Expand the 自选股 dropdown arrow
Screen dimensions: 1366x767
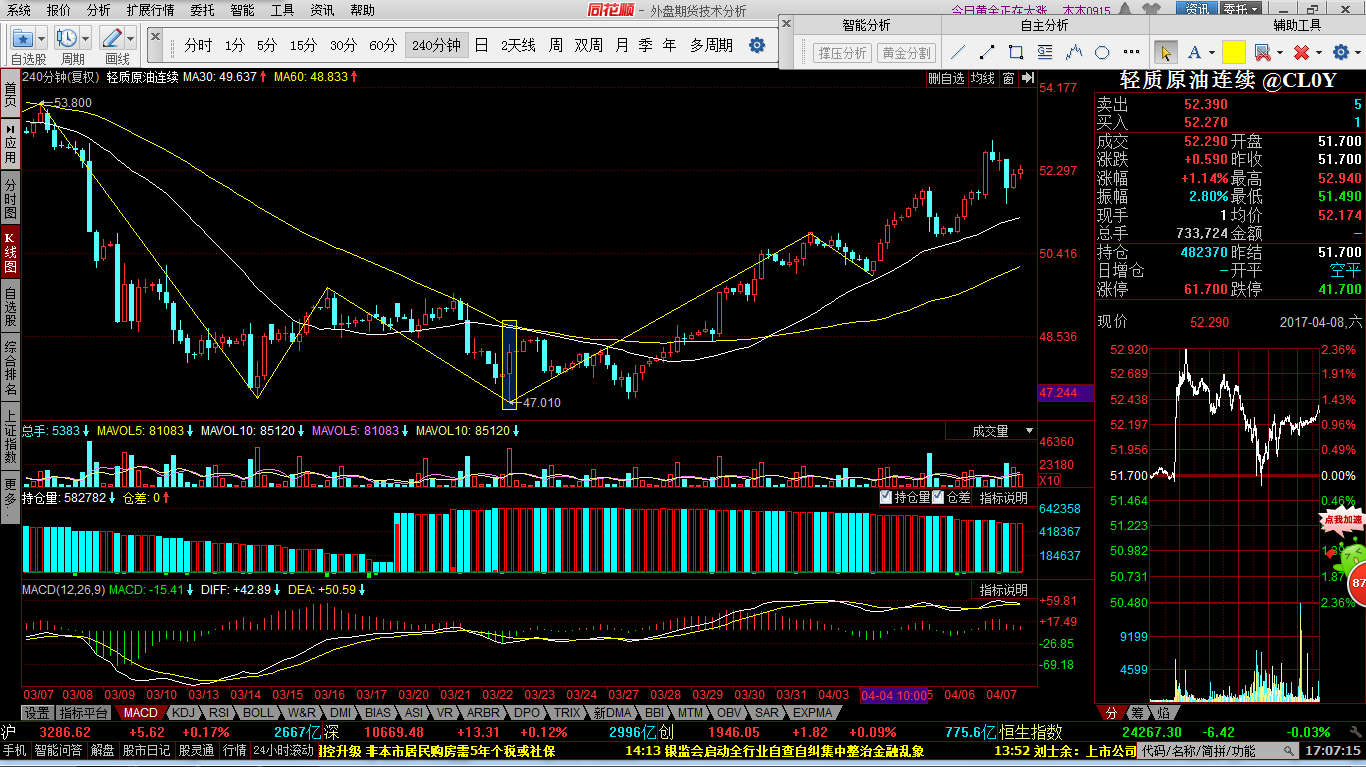pos(42,39)
